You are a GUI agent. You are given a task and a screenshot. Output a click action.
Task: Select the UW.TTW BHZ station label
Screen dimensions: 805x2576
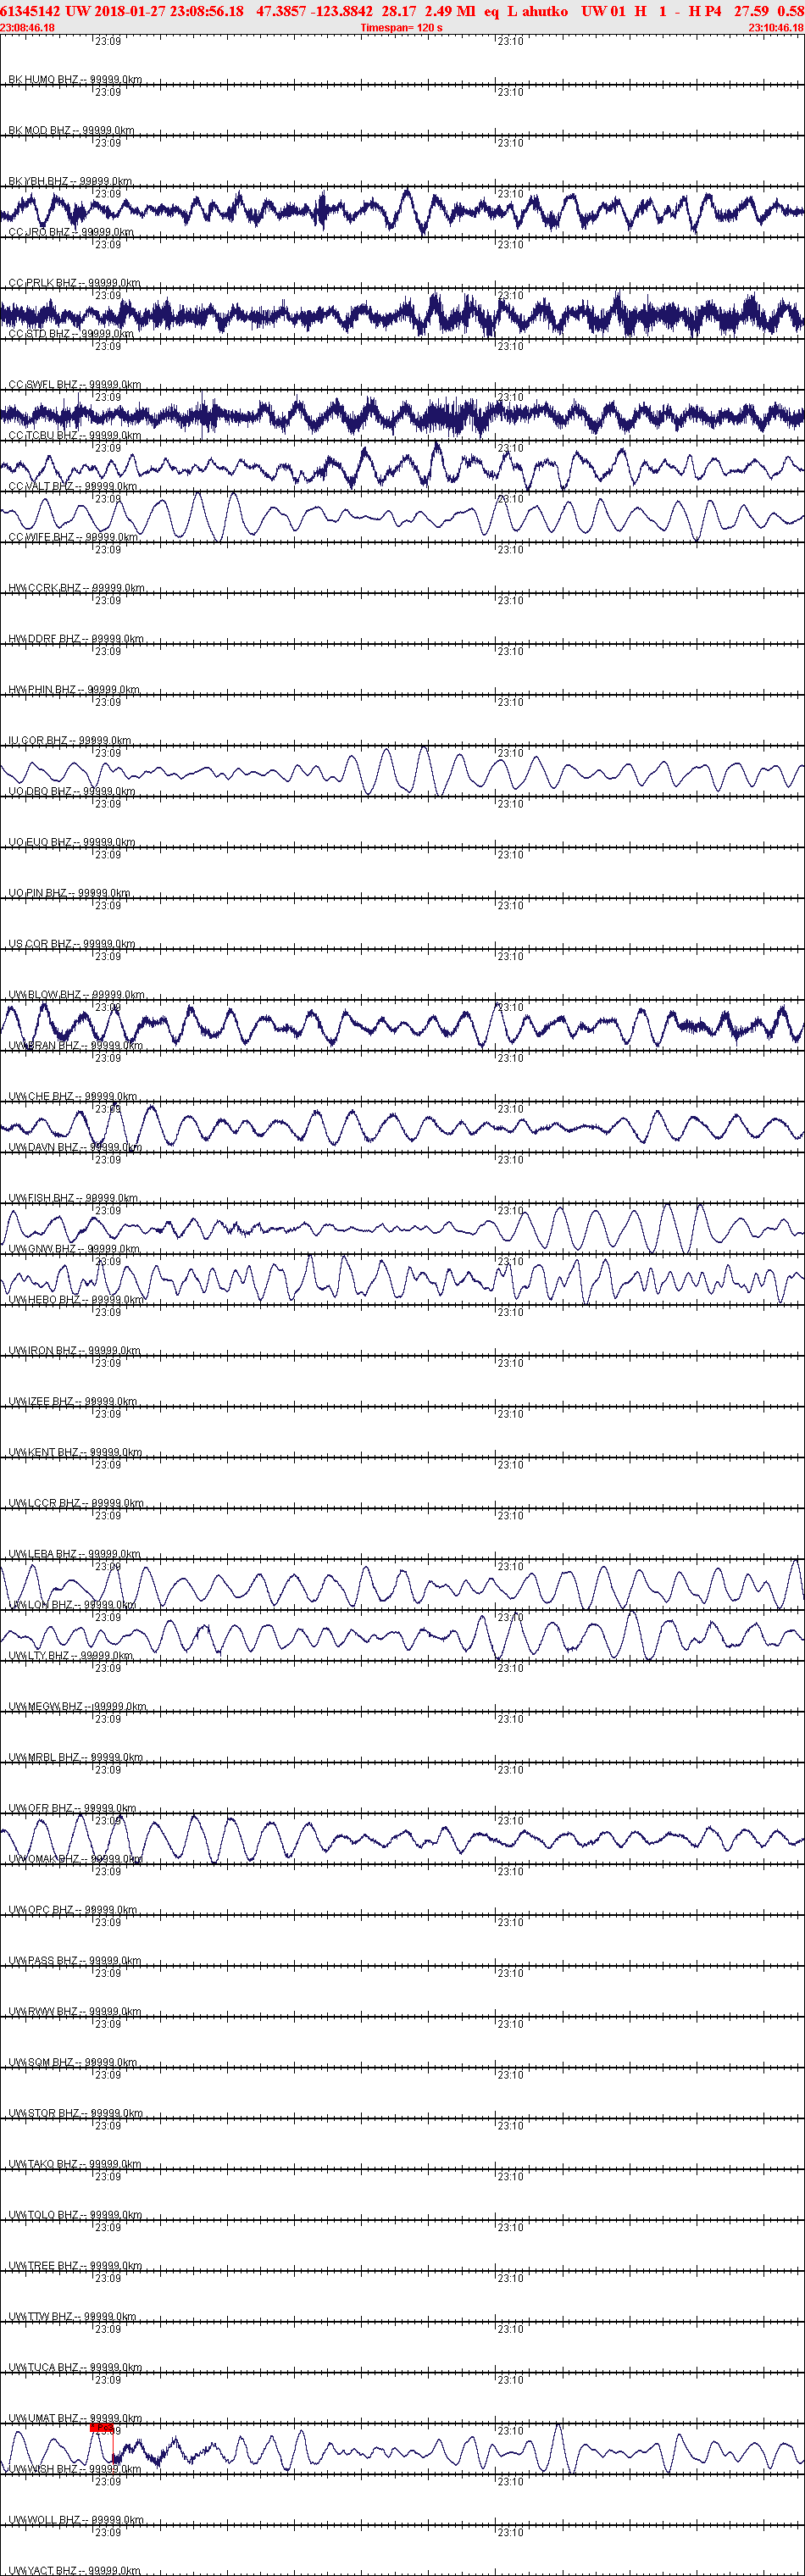pyautogui.click(x=73, y=2317)
